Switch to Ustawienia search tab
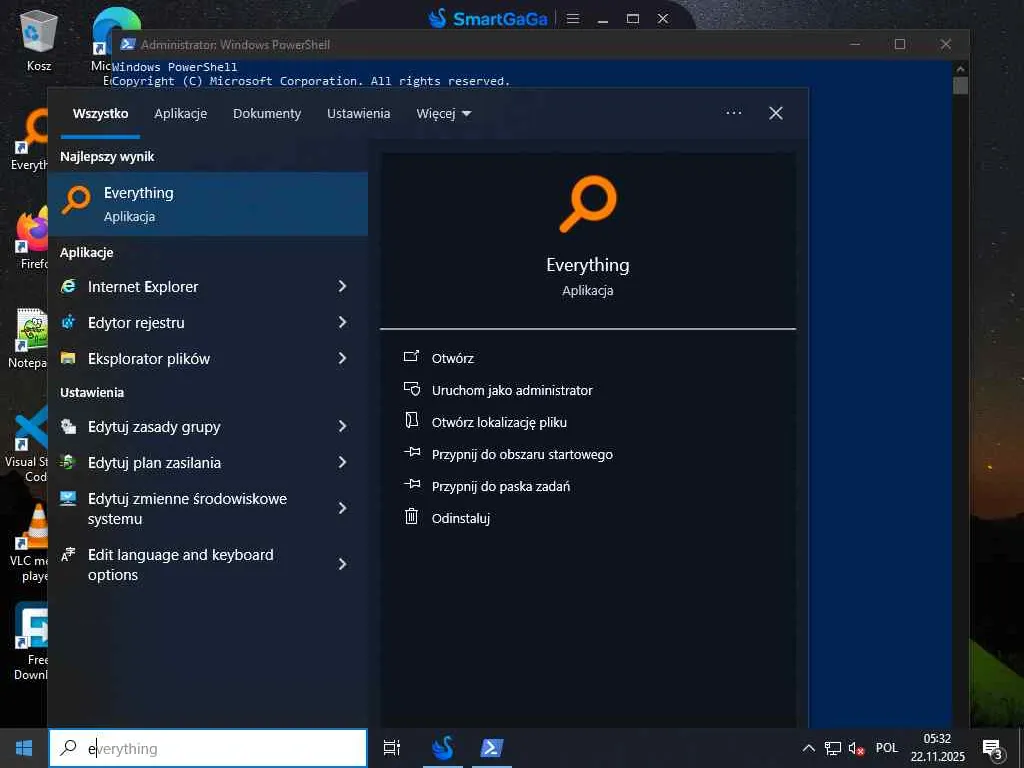The image size is (1024, 768). tap(359, 114)
